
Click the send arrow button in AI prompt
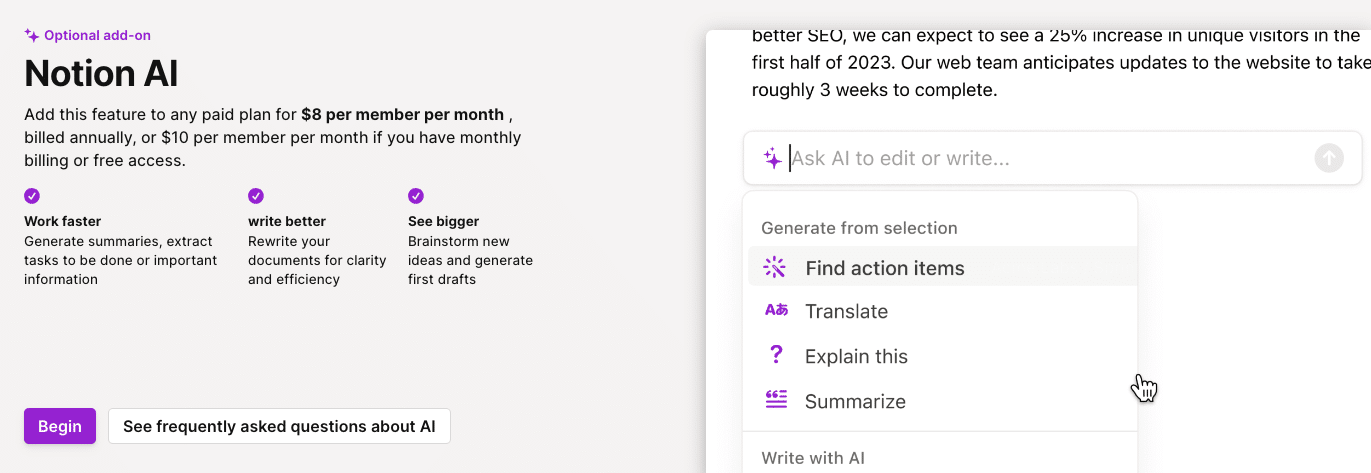point(1329,158)
